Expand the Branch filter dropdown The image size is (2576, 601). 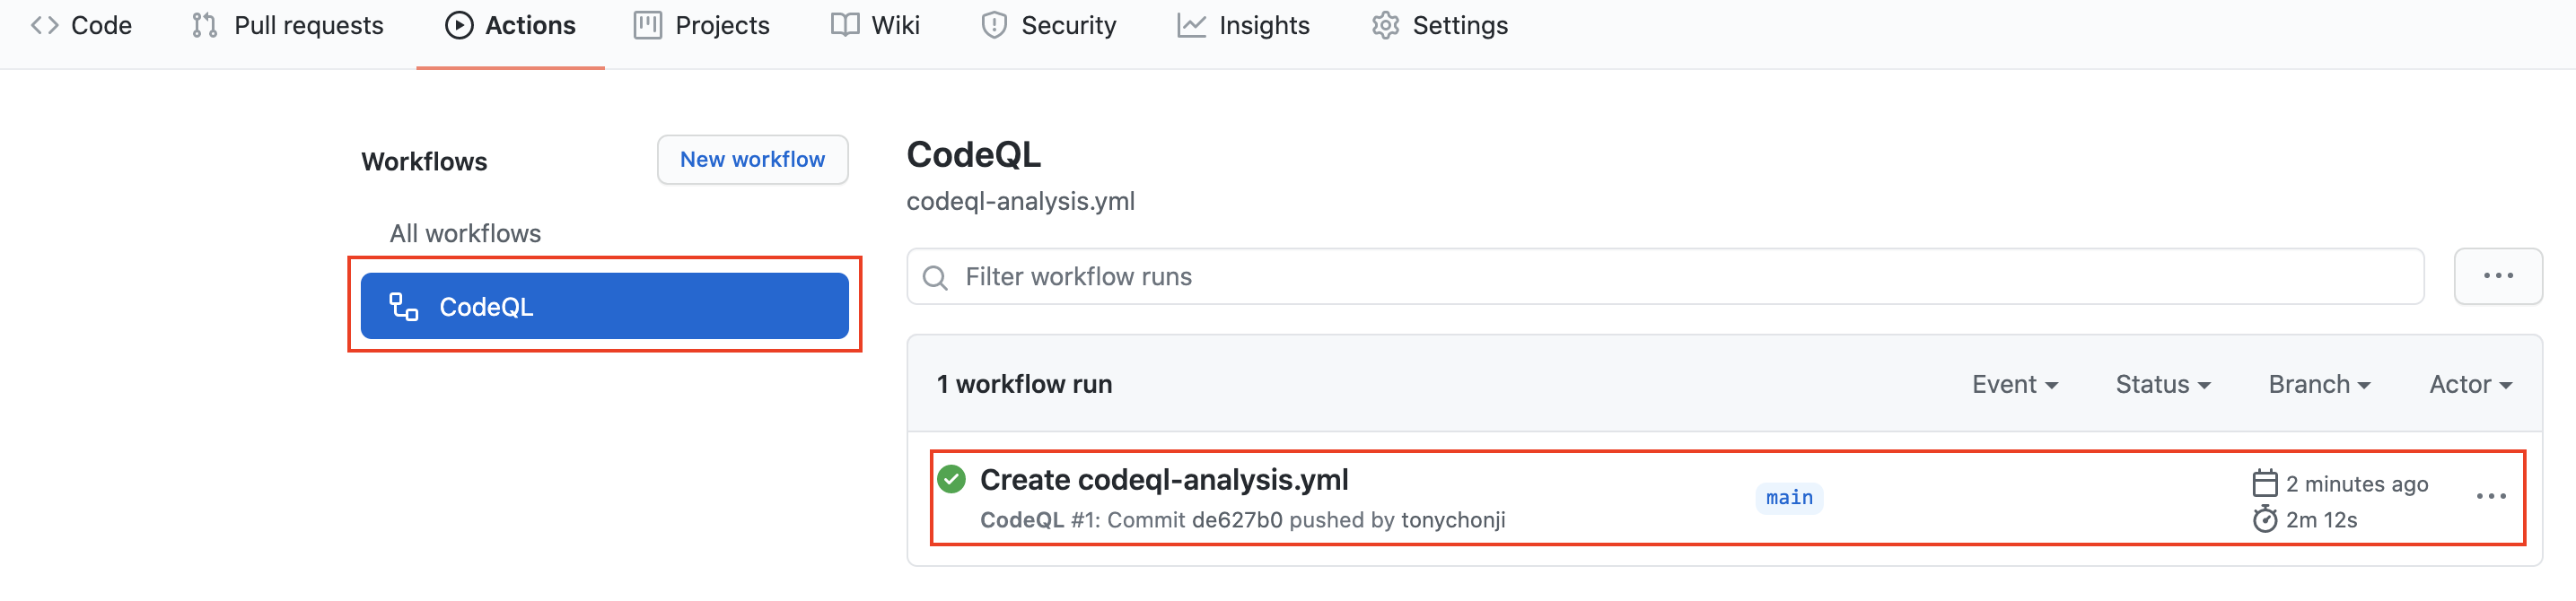click(2319, 385)
